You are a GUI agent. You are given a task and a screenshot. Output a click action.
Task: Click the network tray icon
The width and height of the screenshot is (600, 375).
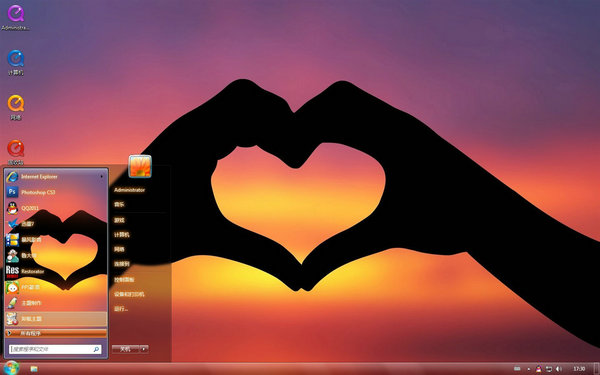(x=549, y=369)
